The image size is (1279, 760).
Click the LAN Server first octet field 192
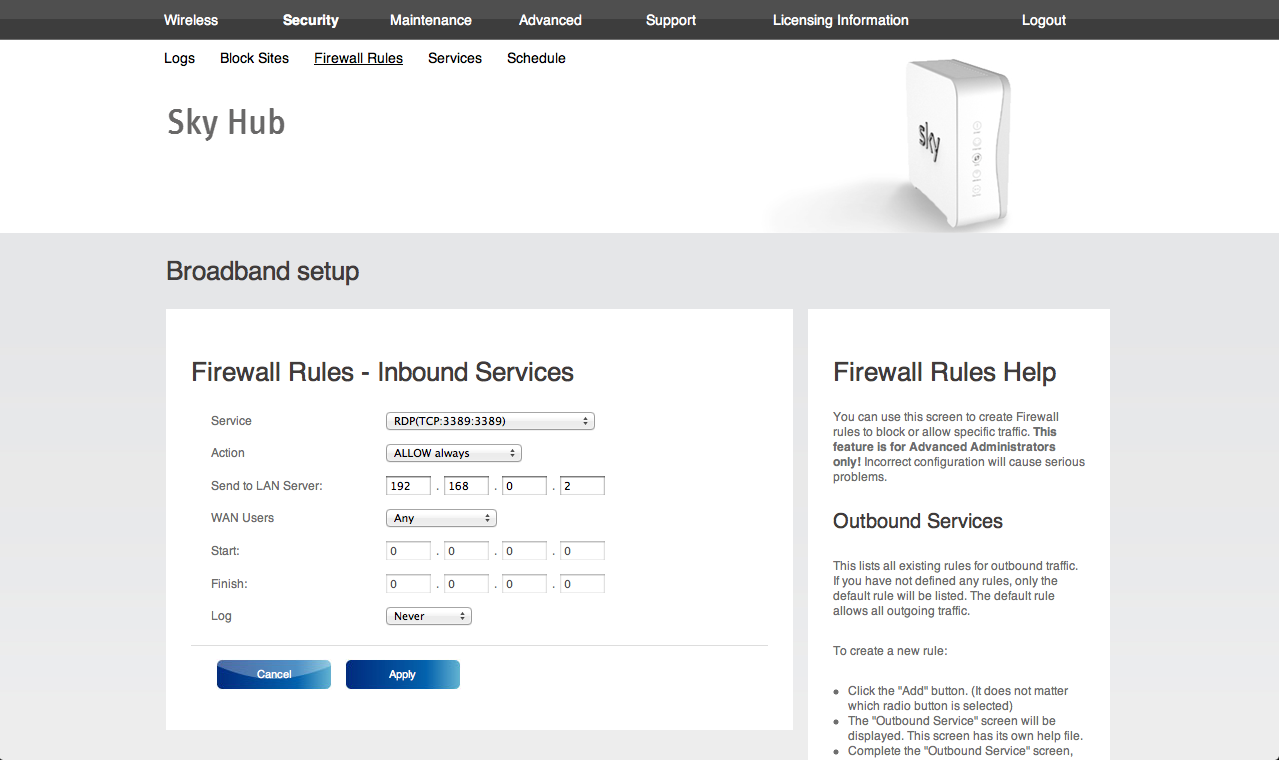(x=408, y=486)
